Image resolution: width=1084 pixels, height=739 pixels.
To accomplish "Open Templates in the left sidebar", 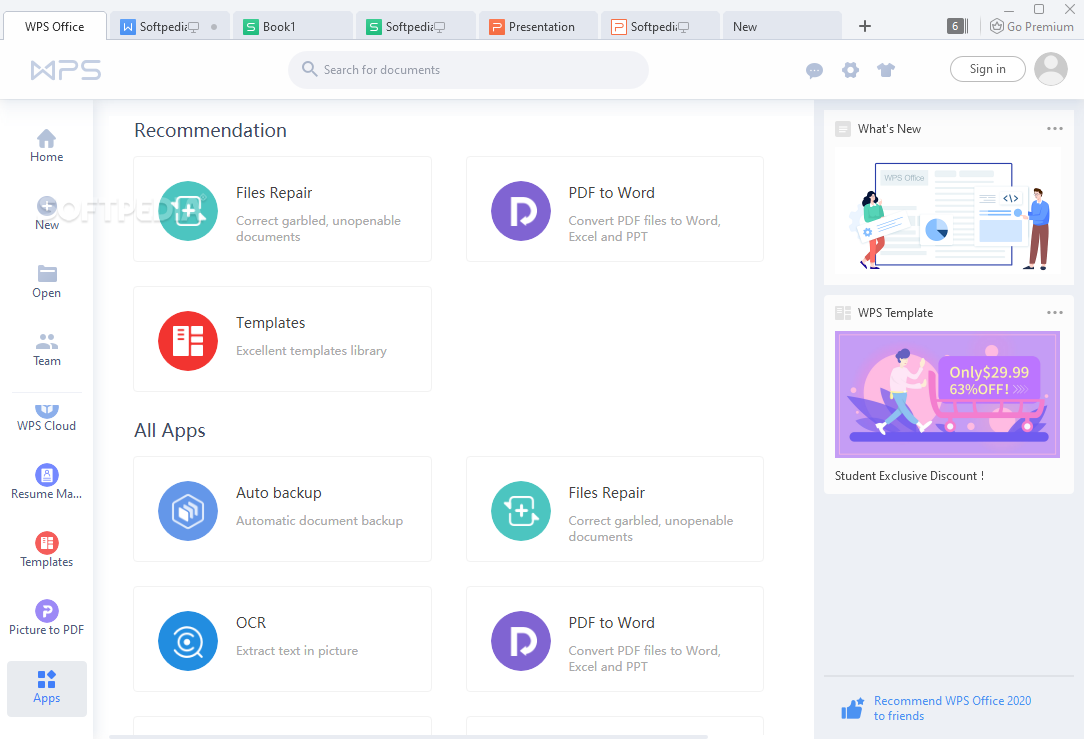I will [46, 550].
